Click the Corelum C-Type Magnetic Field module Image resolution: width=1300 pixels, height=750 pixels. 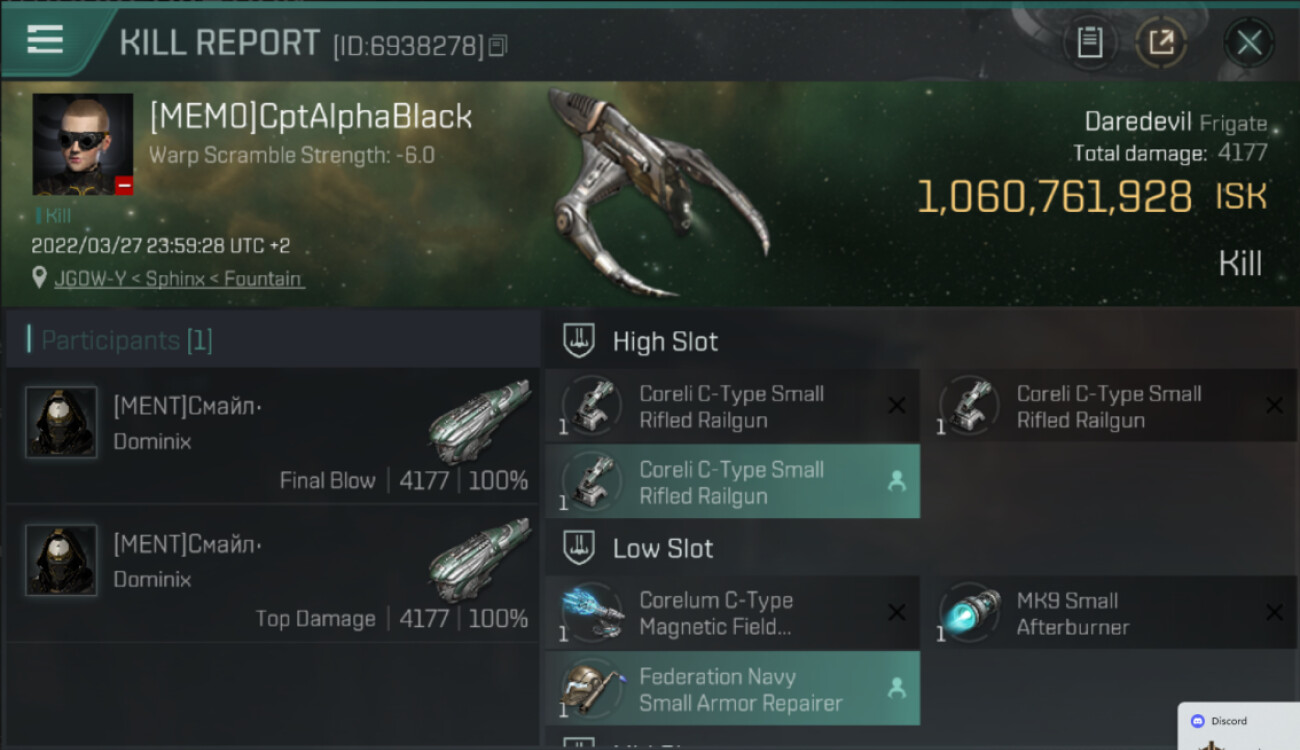tap(732, 613)
